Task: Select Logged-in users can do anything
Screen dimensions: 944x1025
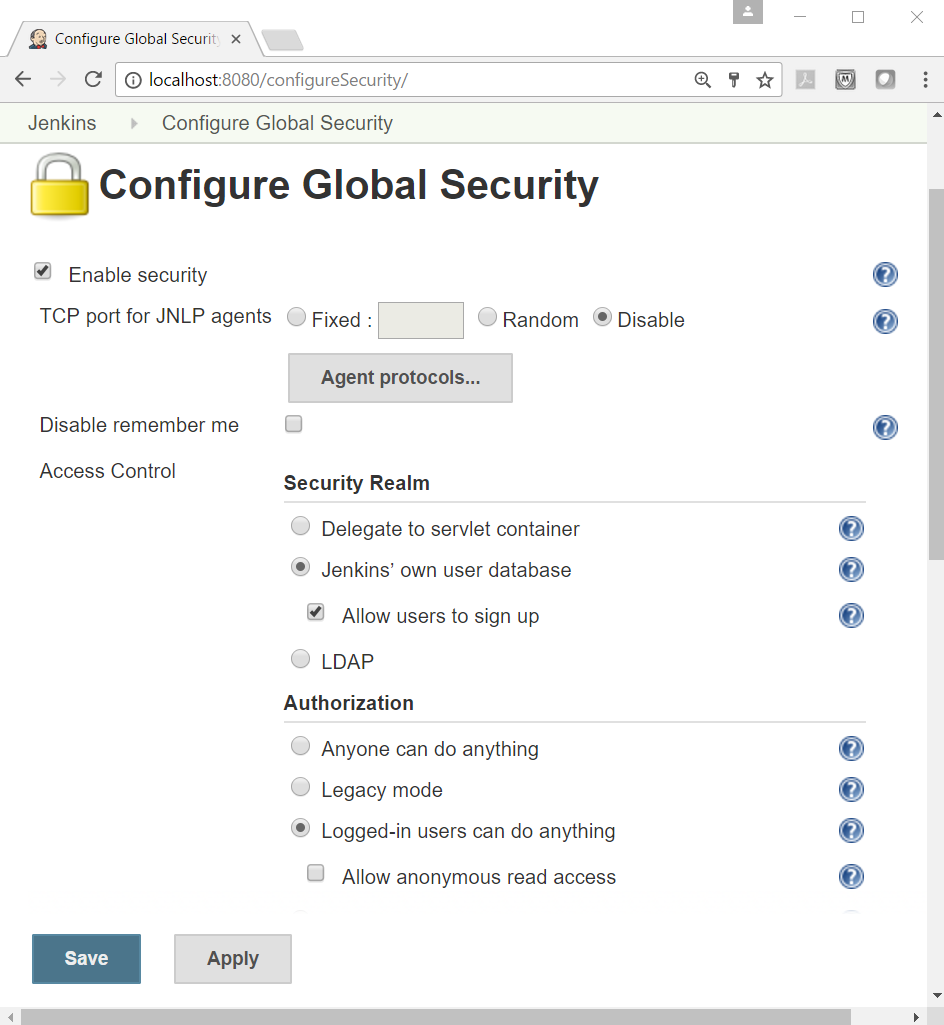Action: [x=300, y=828]
